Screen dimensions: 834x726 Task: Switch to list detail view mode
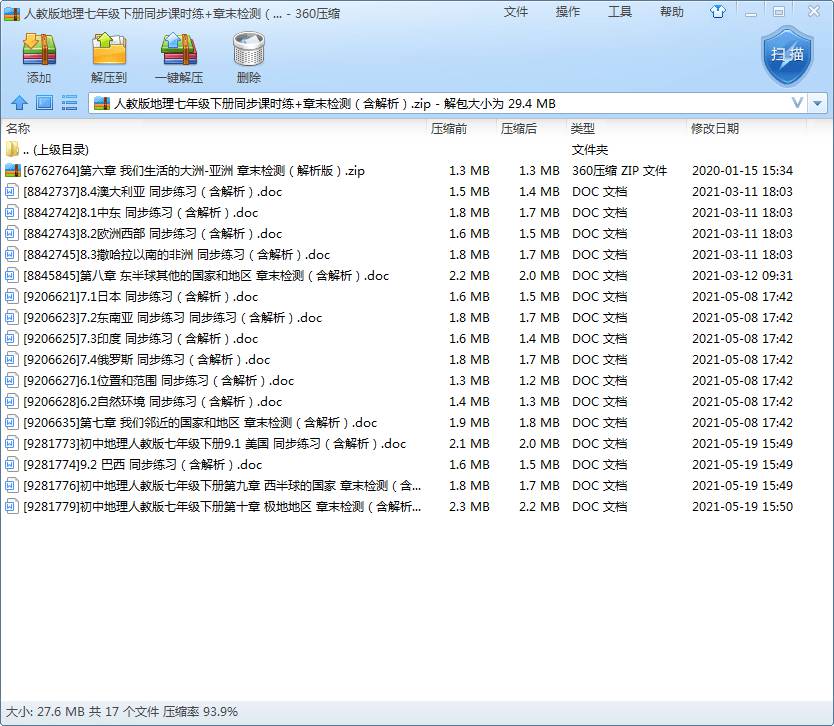[x=69, y=103]
